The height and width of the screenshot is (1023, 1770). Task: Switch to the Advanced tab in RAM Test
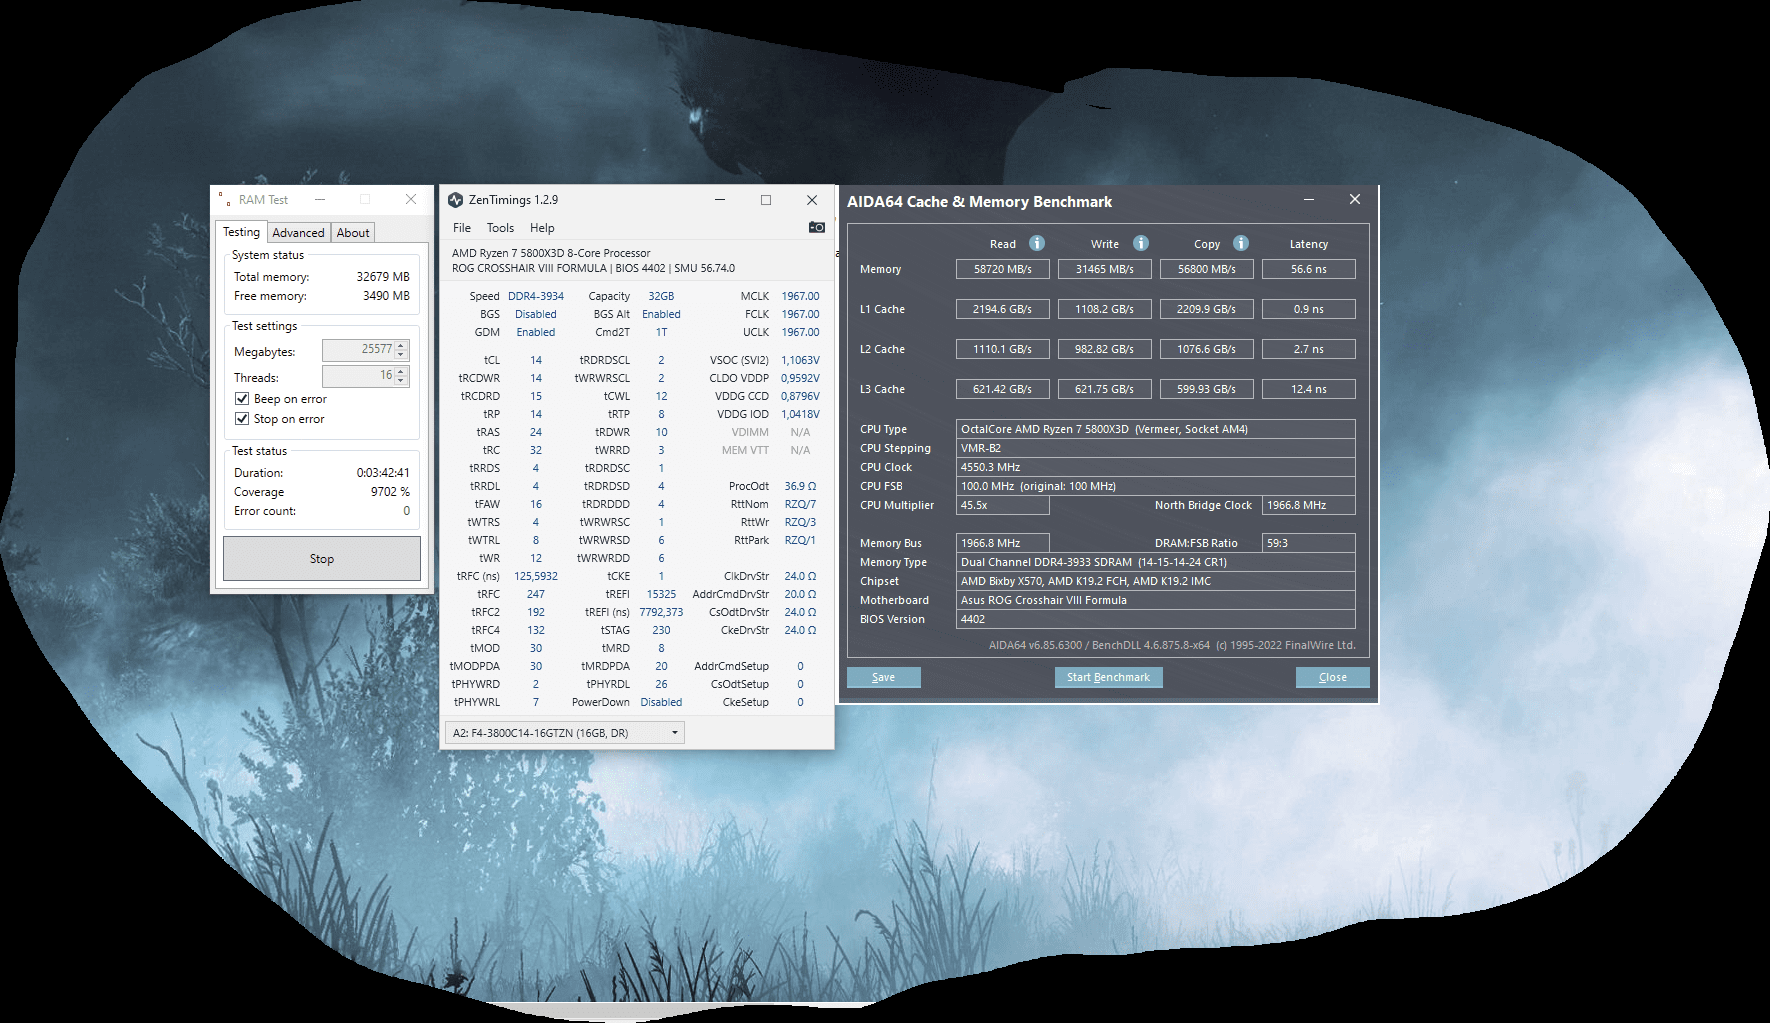click(x=298, y=233)
